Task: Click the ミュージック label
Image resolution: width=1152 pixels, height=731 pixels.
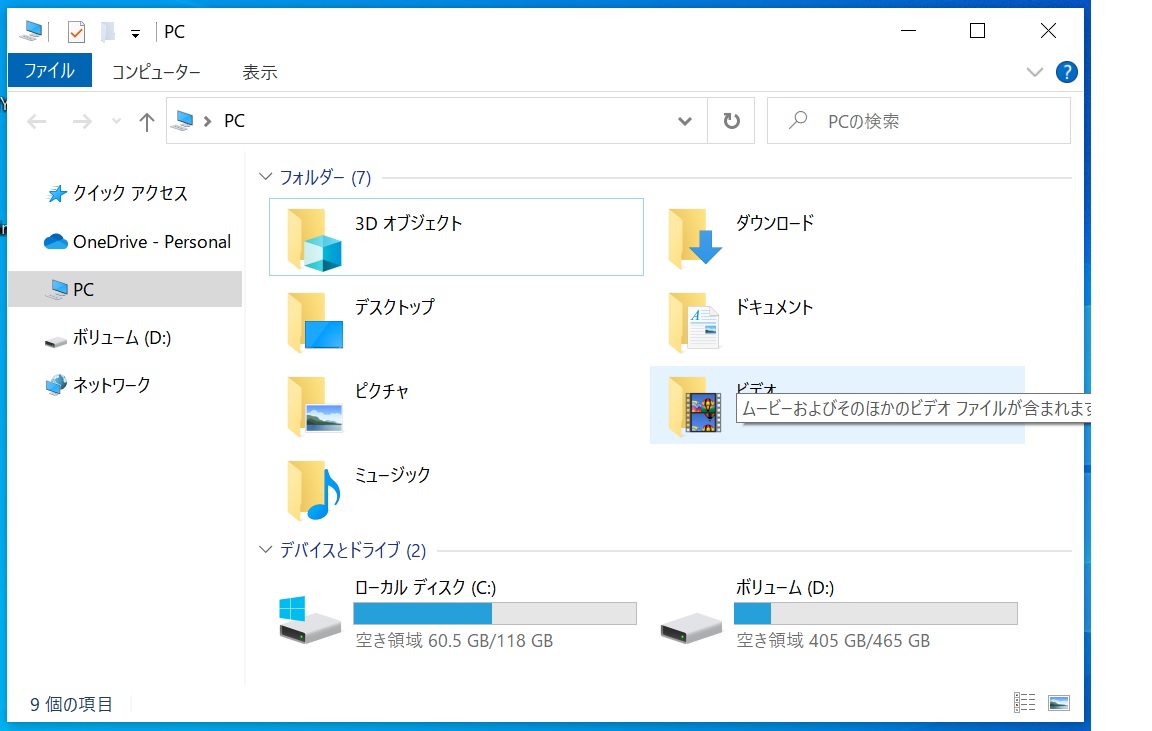Action: point(392,475)
